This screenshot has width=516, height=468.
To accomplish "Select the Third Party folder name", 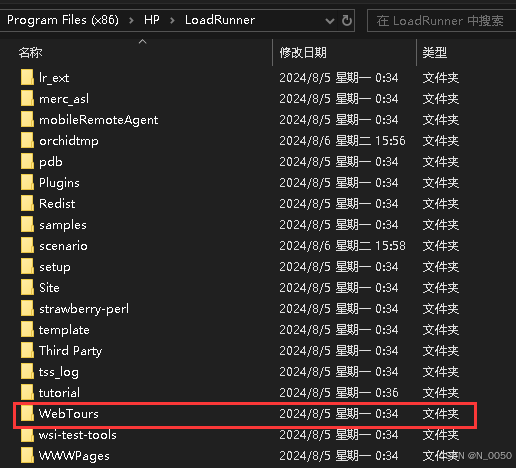I will (x=71, y=351).
